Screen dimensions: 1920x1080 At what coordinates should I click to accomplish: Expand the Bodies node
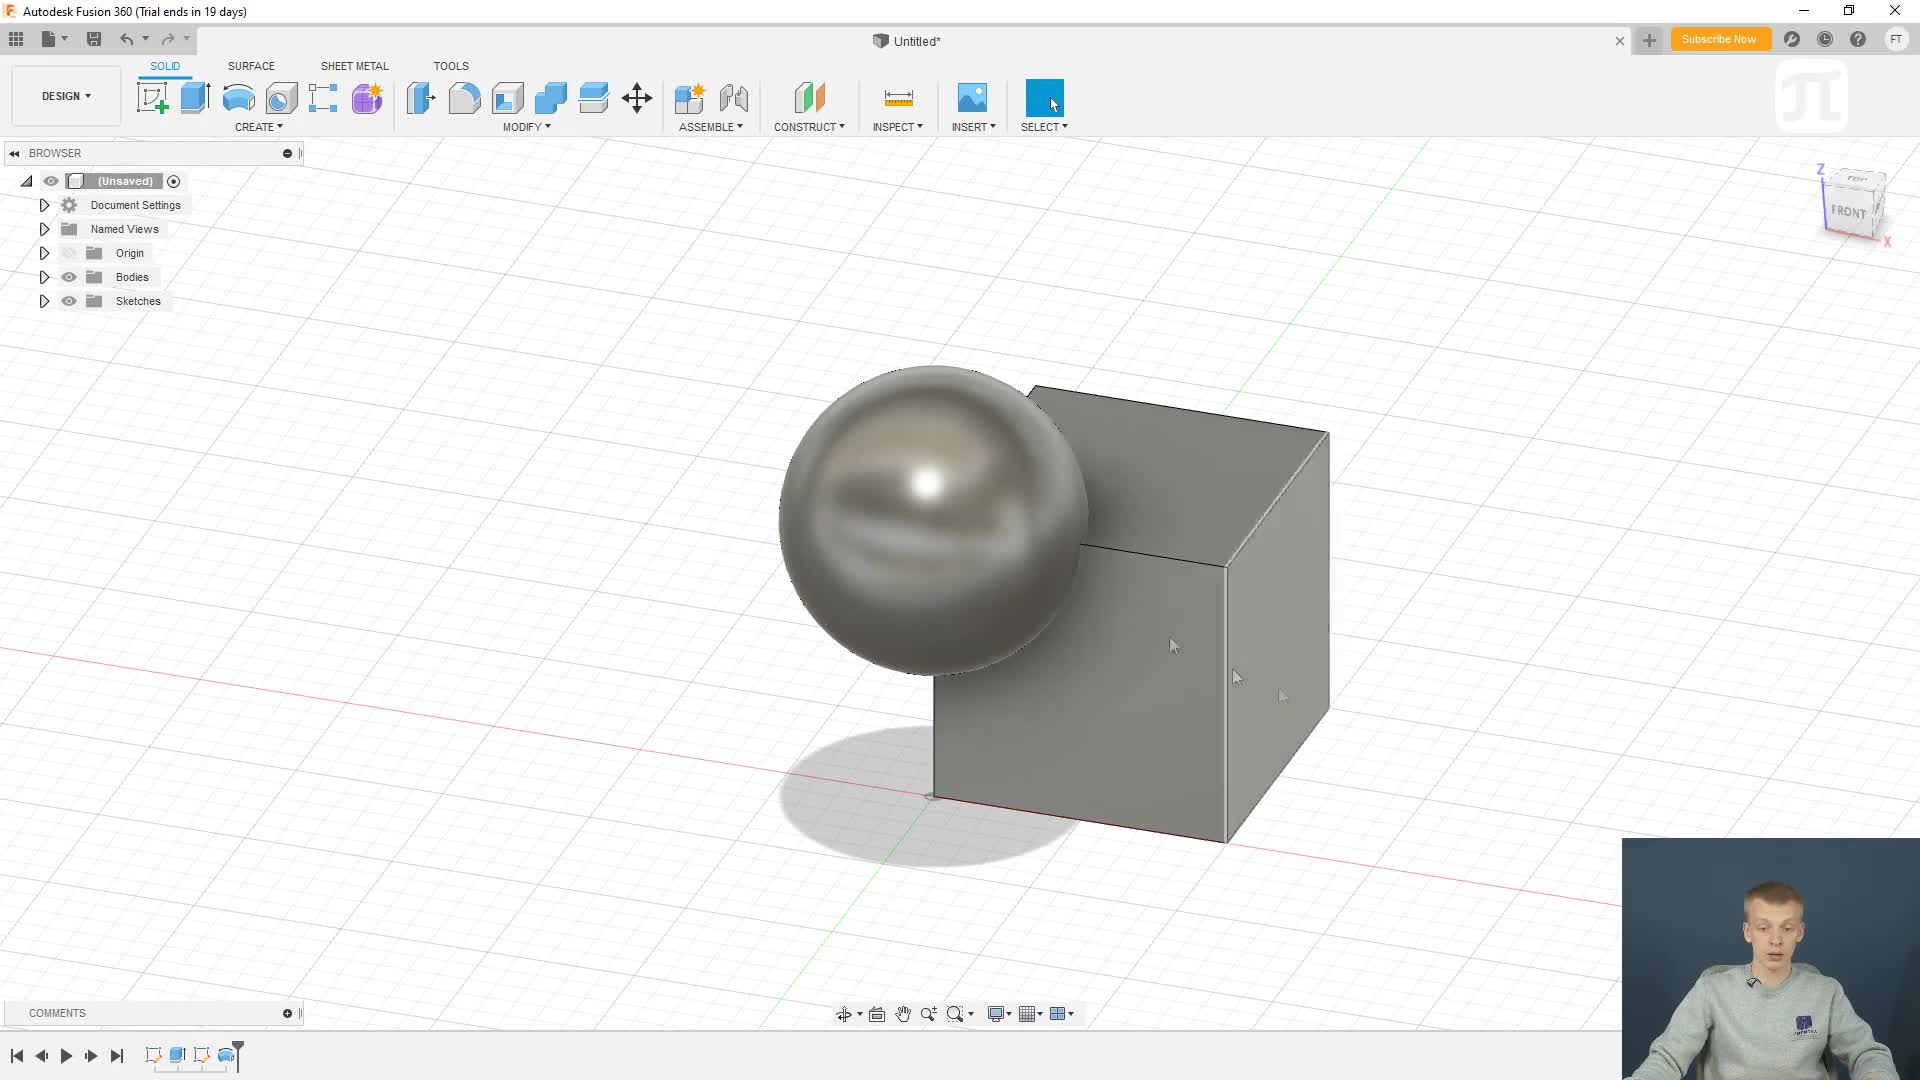click(x=44, y=277)
